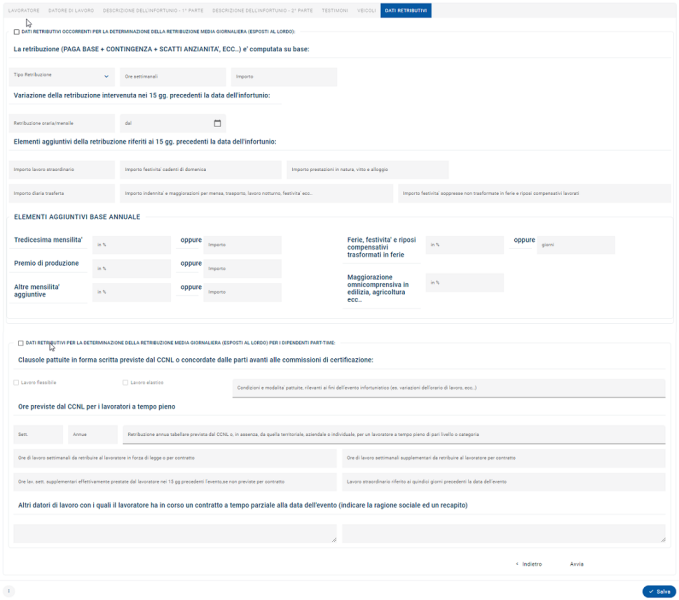Expand the Tipo Retribuzione dropdown
This screenshot has height=600, width=679.
(62, 77)
